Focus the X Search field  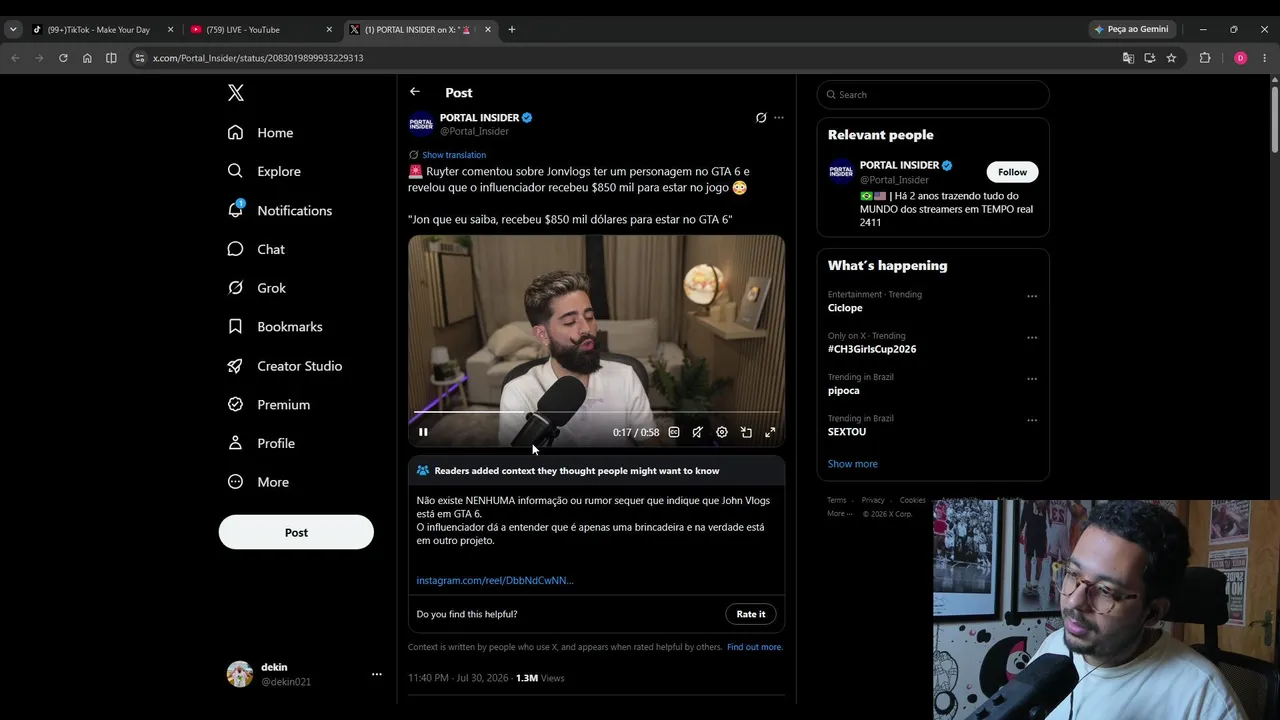(933, 95)
